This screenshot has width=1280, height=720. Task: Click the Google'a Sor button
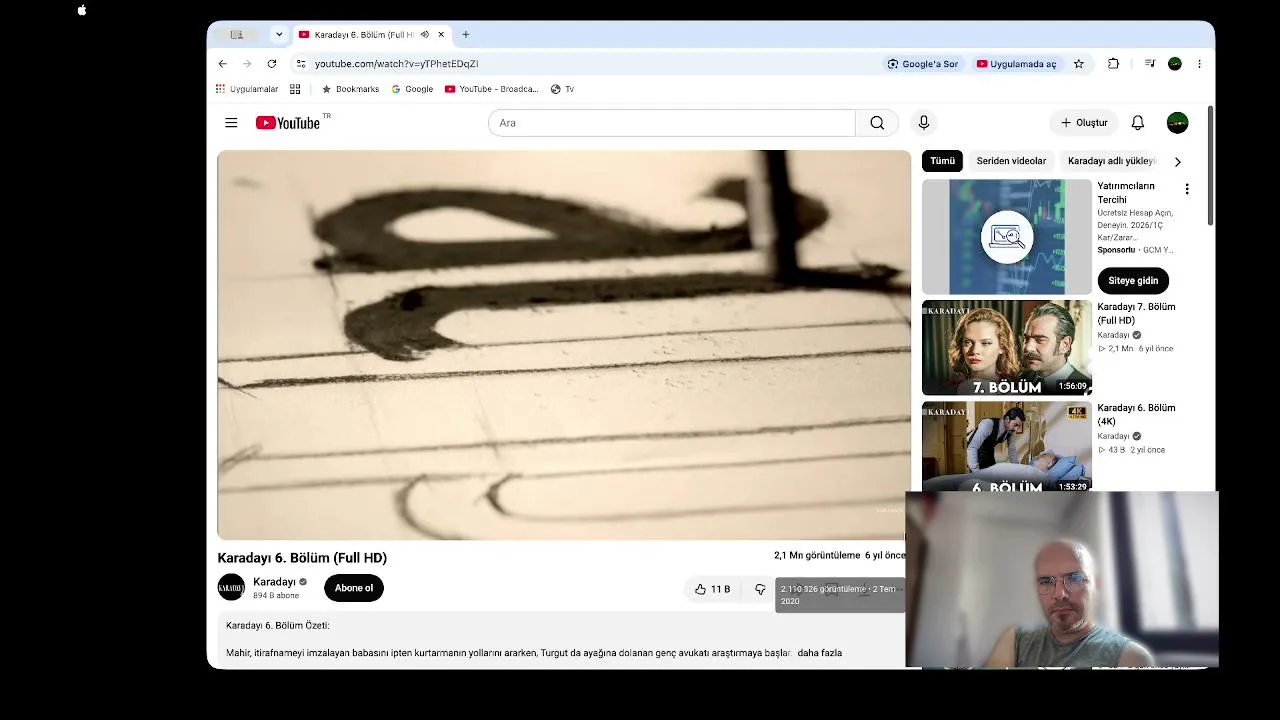(x=923, y=64)
